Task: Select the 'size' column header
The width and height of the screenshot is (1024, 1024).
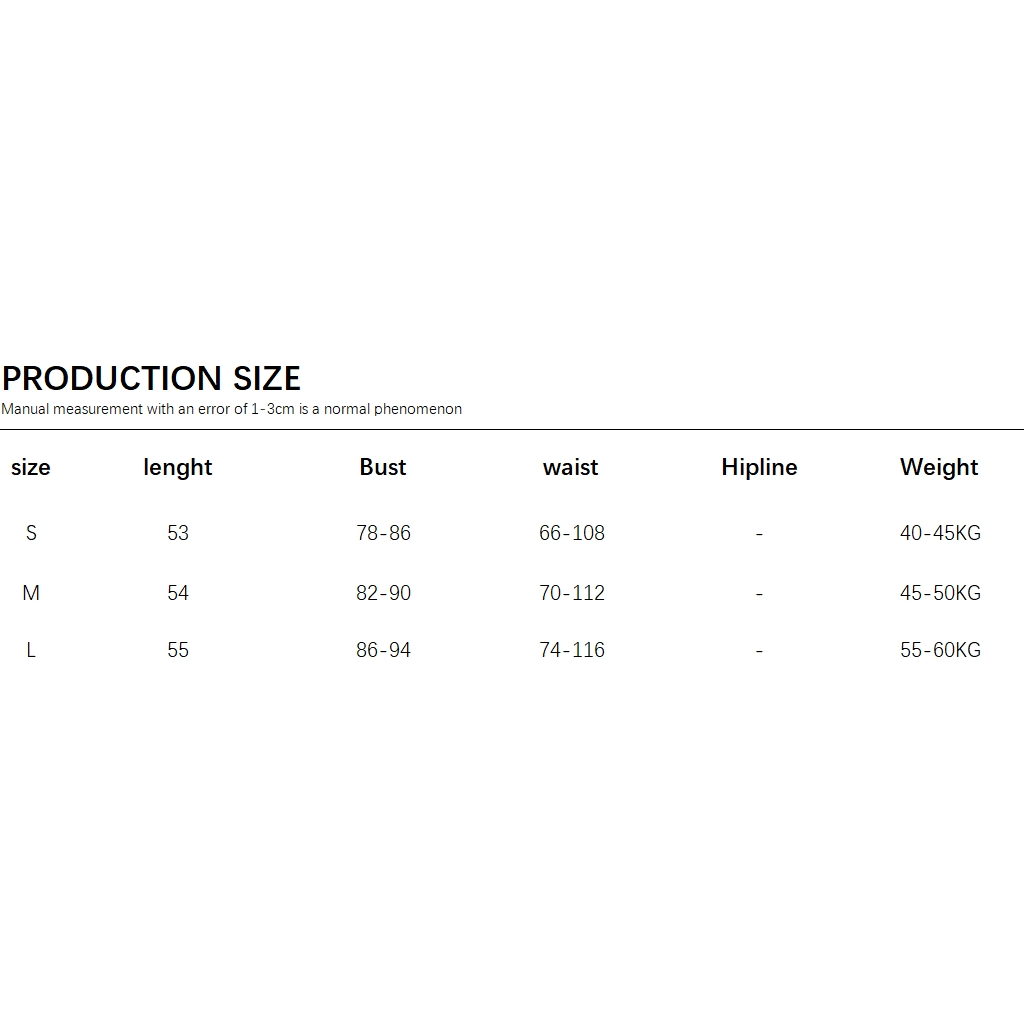Action: pyautogui.click(x=31, y=467)
